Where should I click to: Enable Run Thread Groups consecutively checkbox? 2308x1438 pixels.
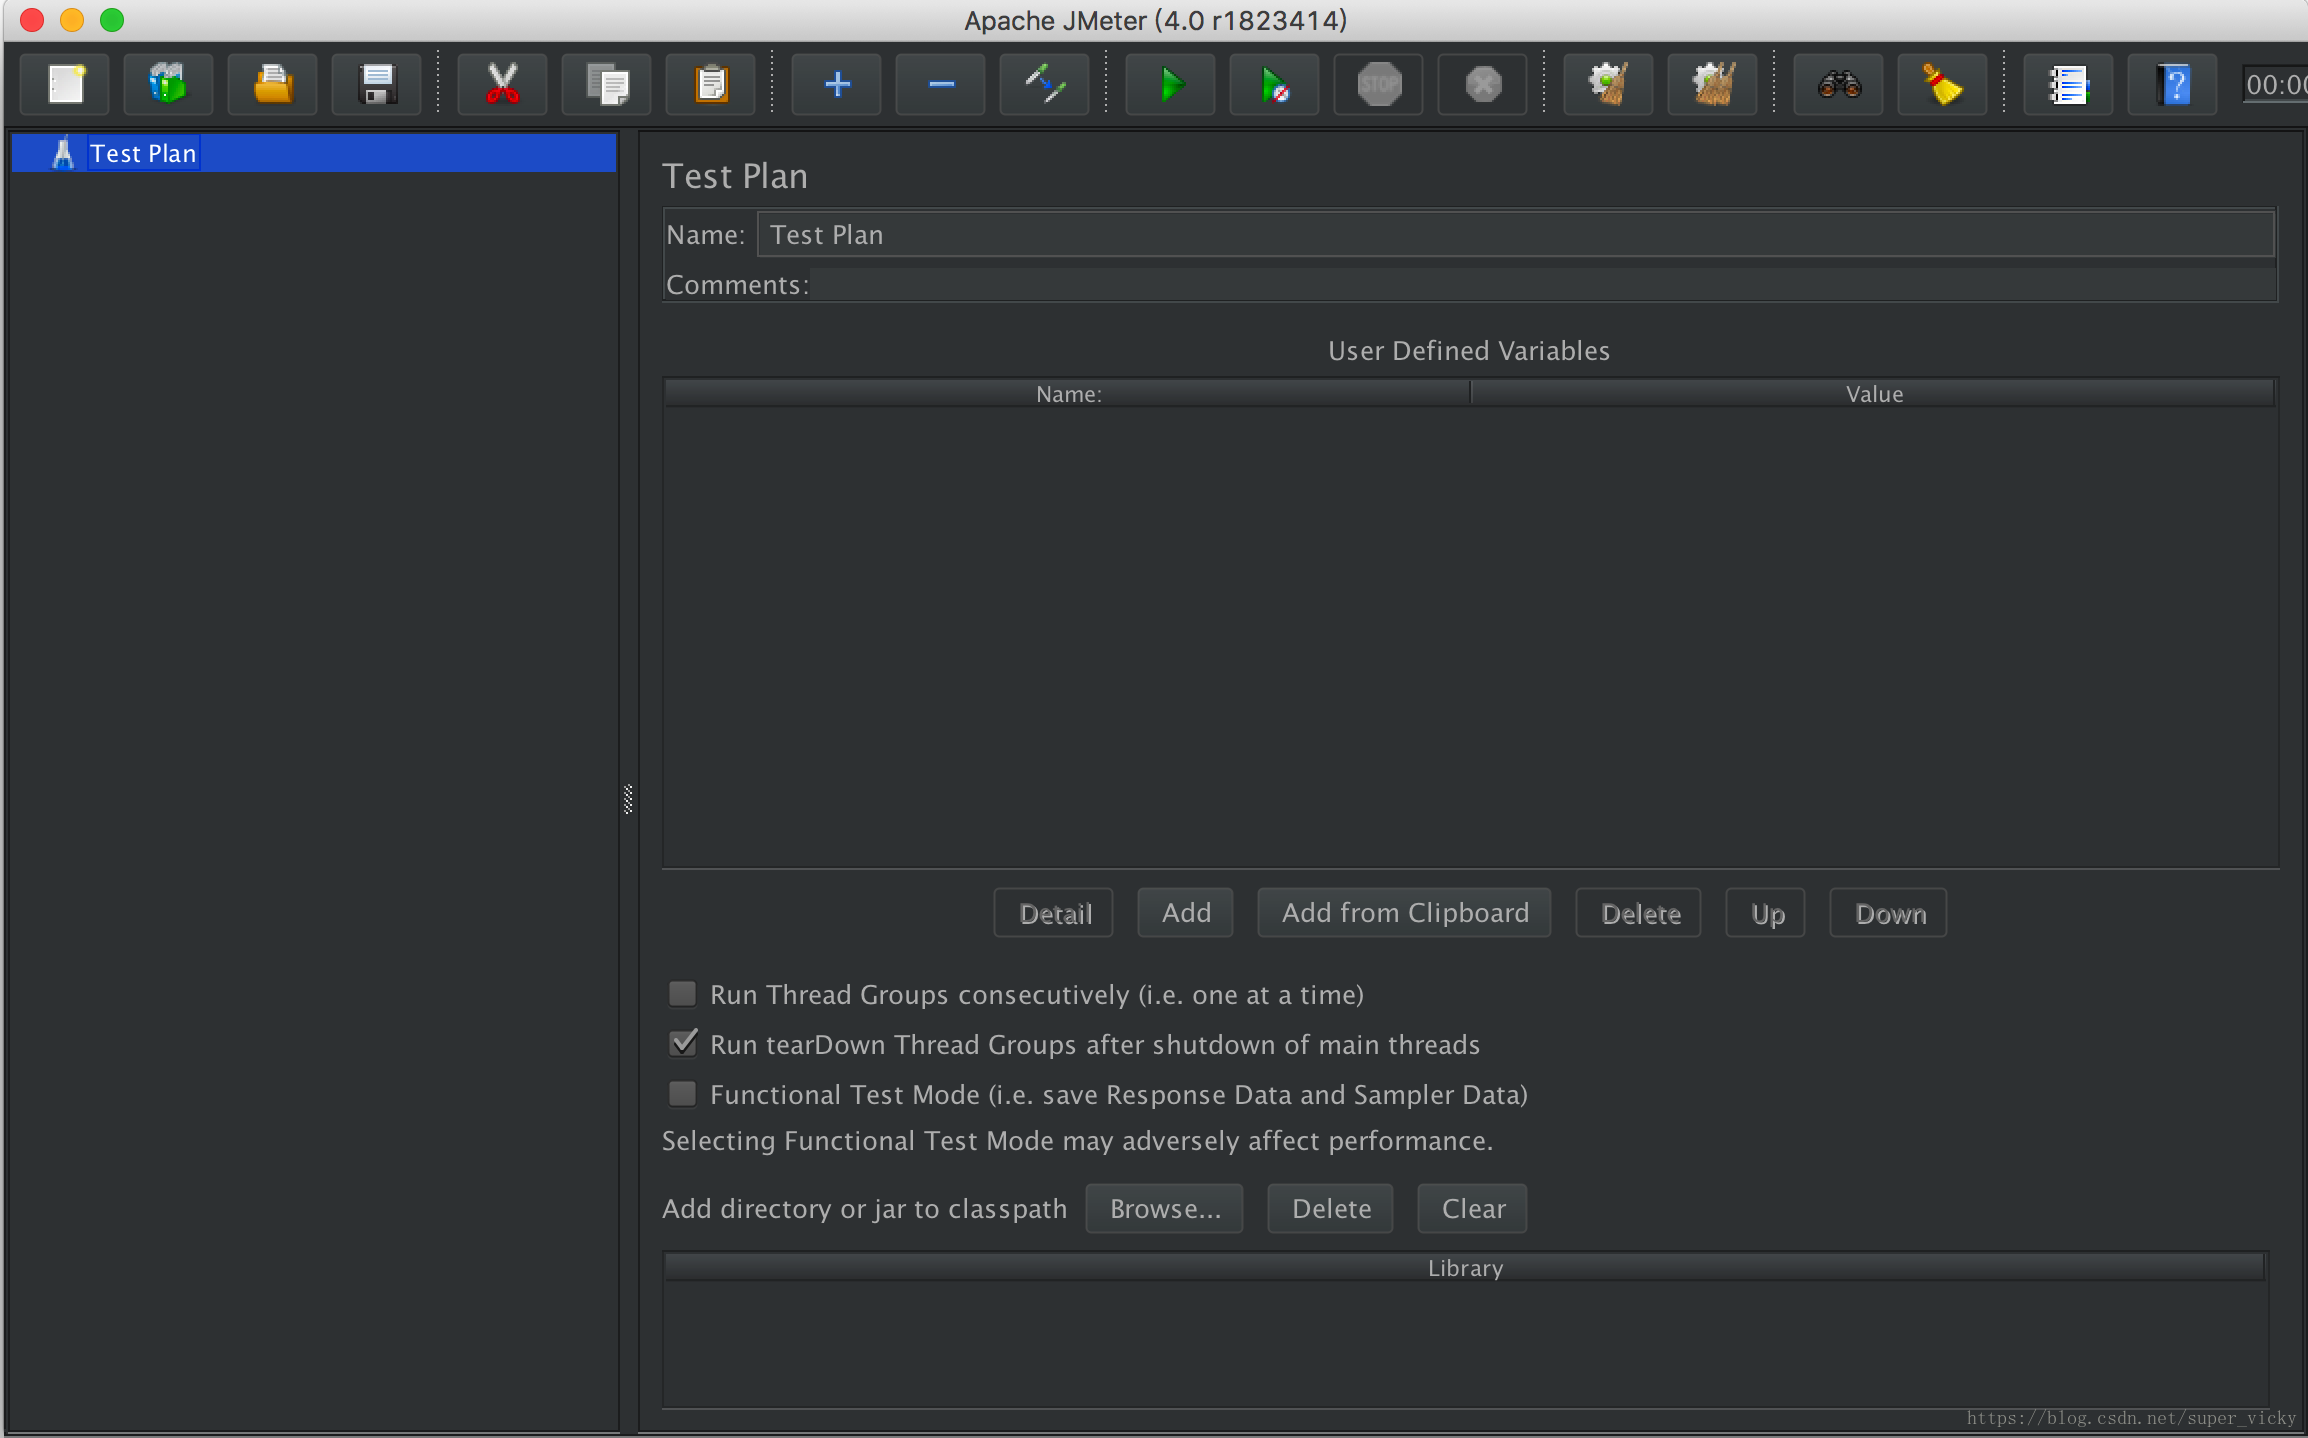682,994
